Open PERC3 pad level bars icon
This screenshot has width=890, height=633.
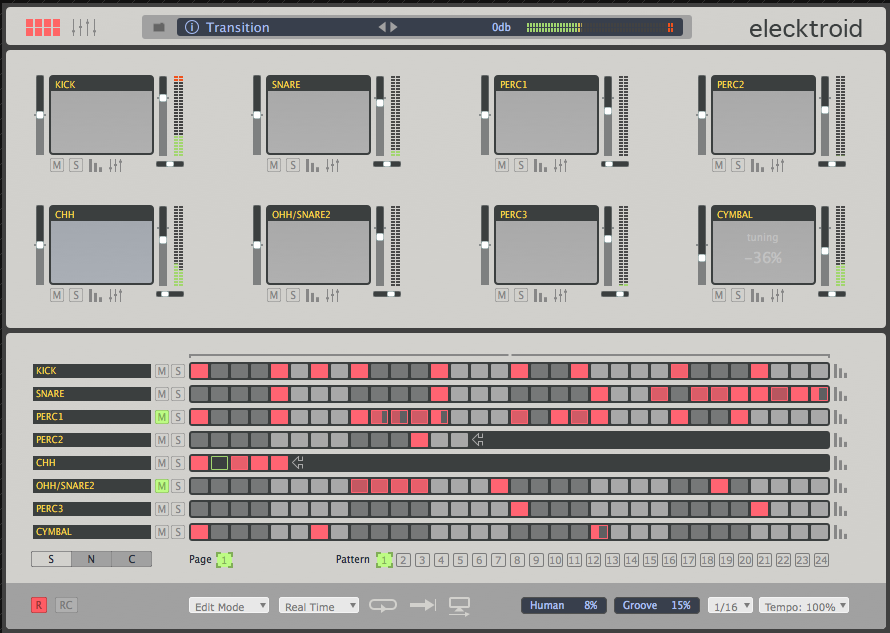[x=540, y=295]
